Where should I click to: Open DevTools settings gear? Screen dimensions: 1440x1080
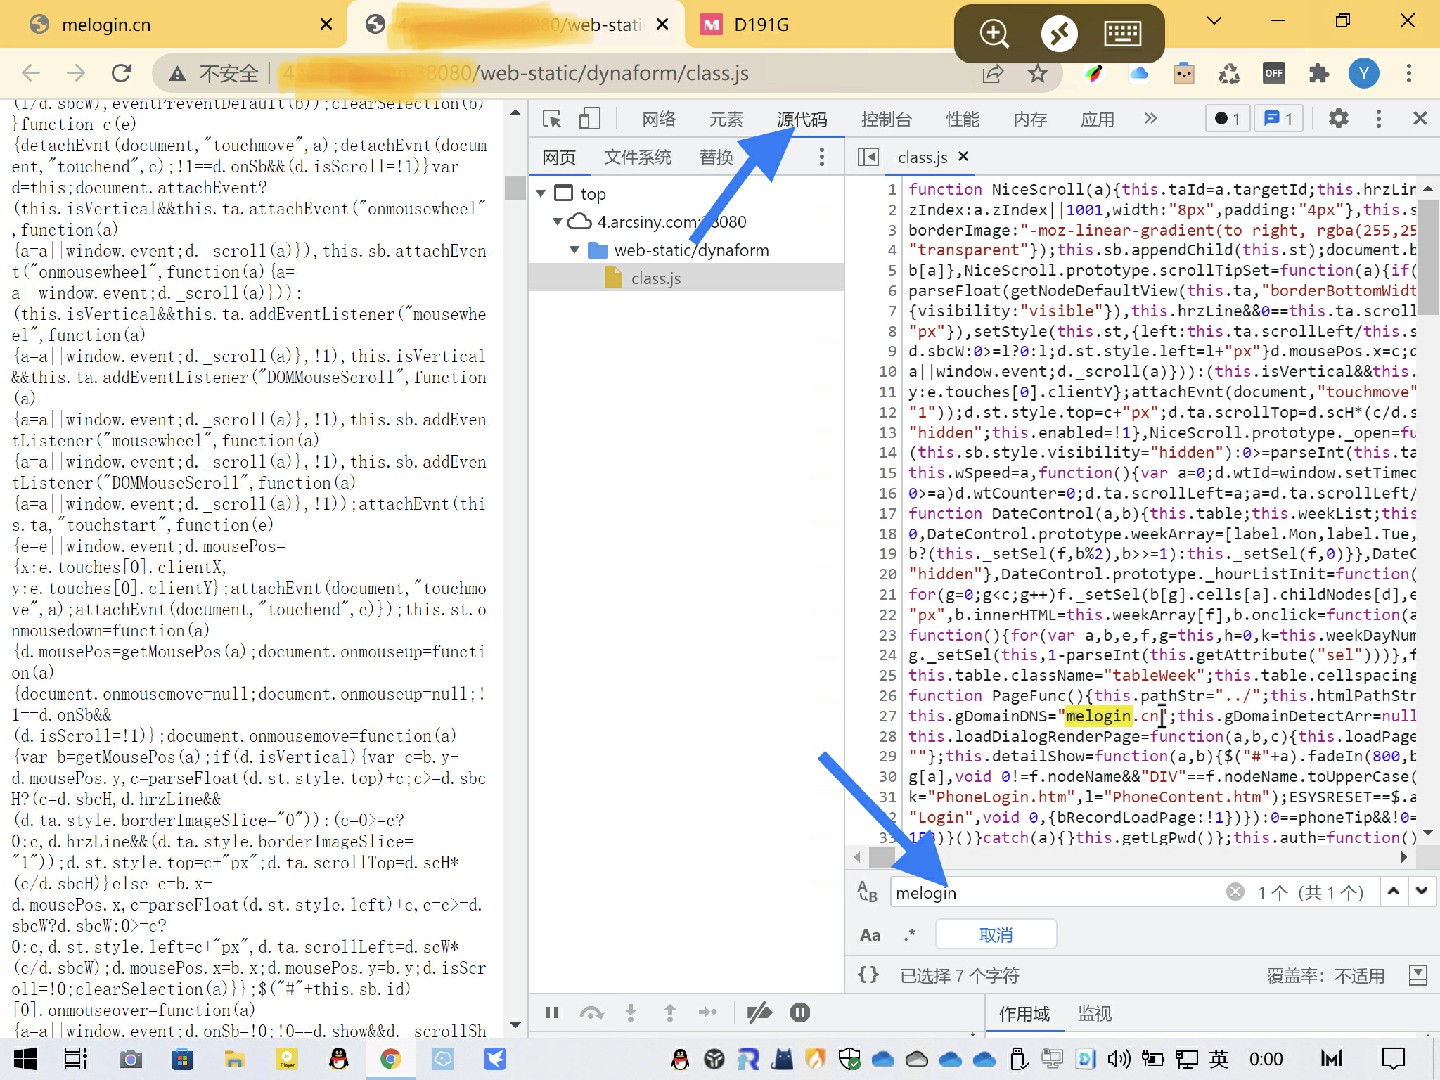1338,119
